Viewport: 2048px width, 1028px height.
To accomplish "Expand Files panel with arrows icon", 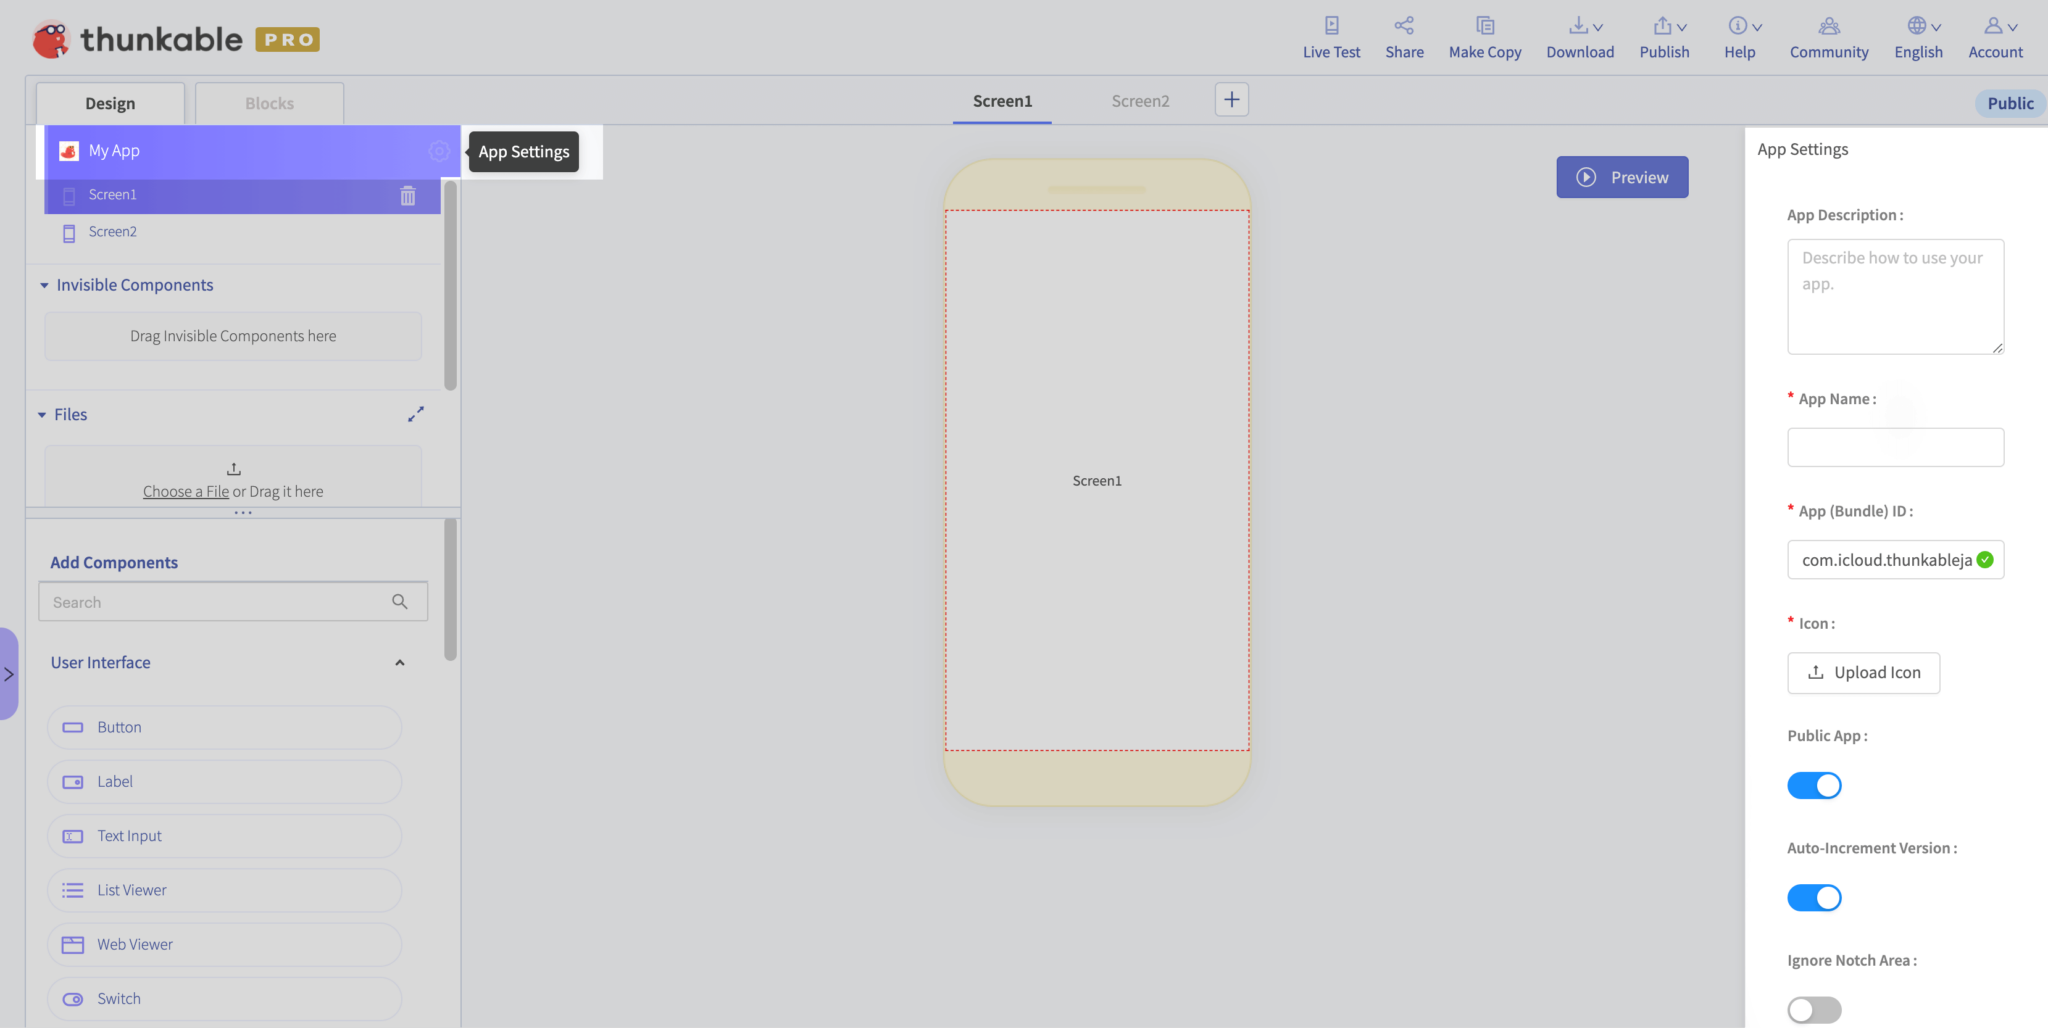I will [416, 414].
